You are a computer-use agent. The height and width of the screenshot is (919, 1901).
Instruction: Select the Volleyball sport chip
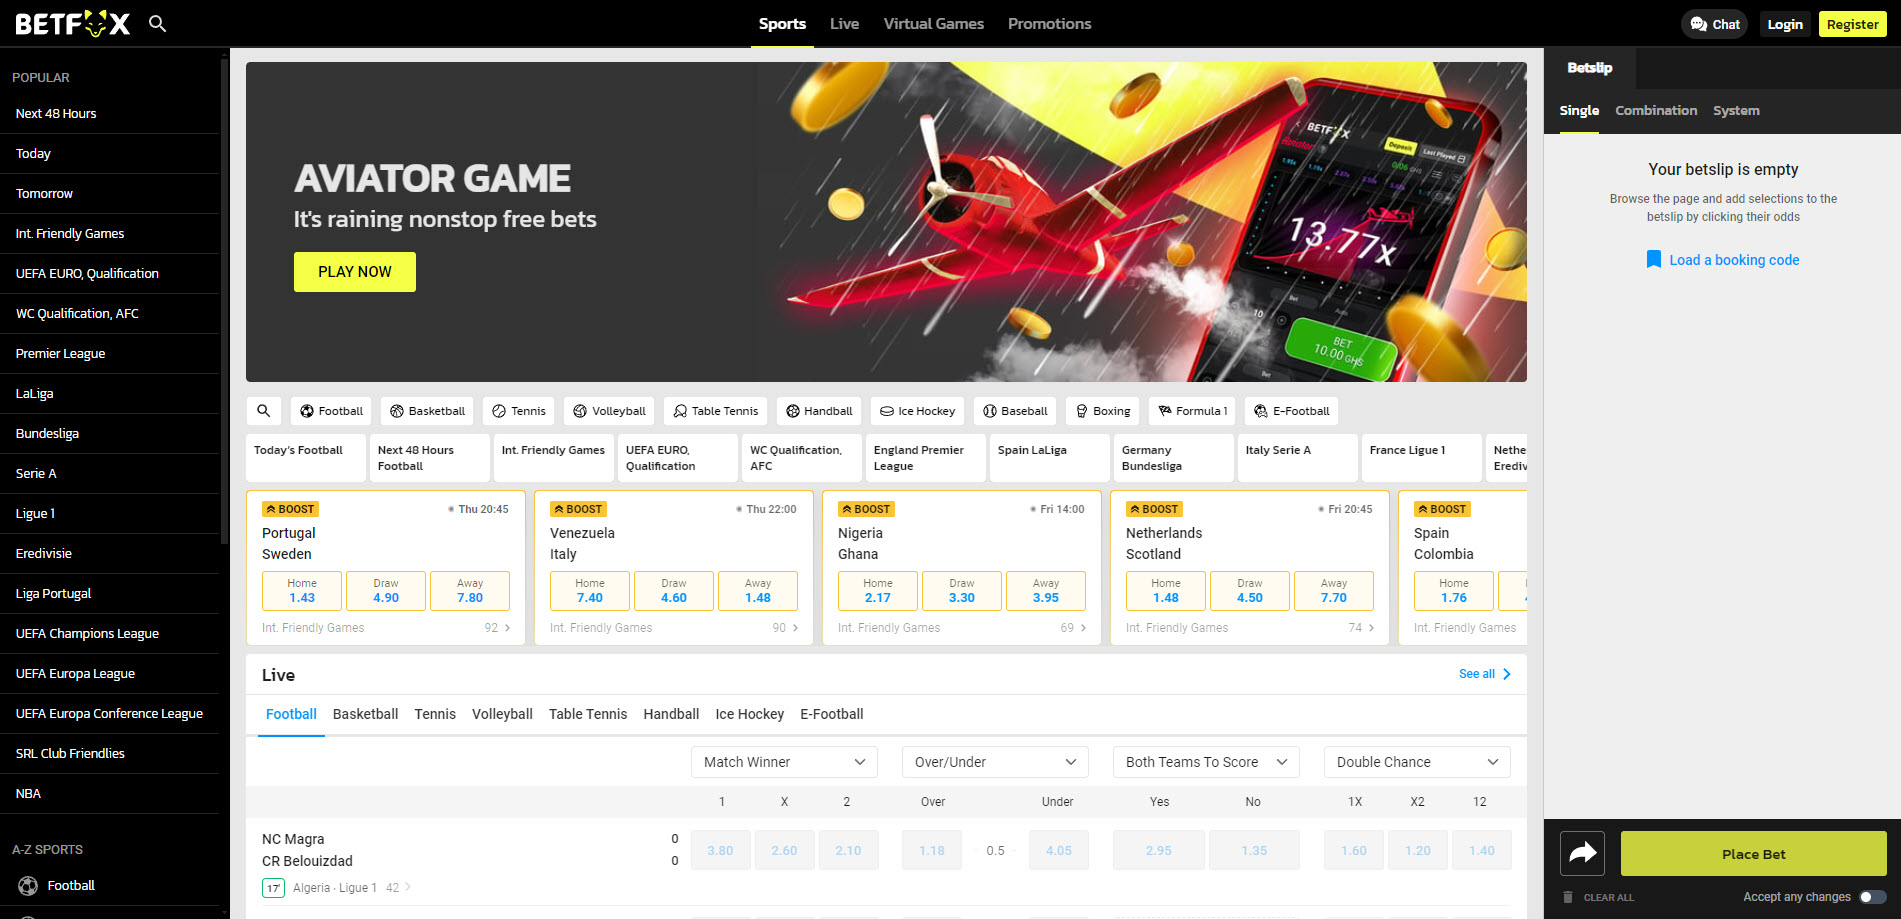tap(609, 411)
